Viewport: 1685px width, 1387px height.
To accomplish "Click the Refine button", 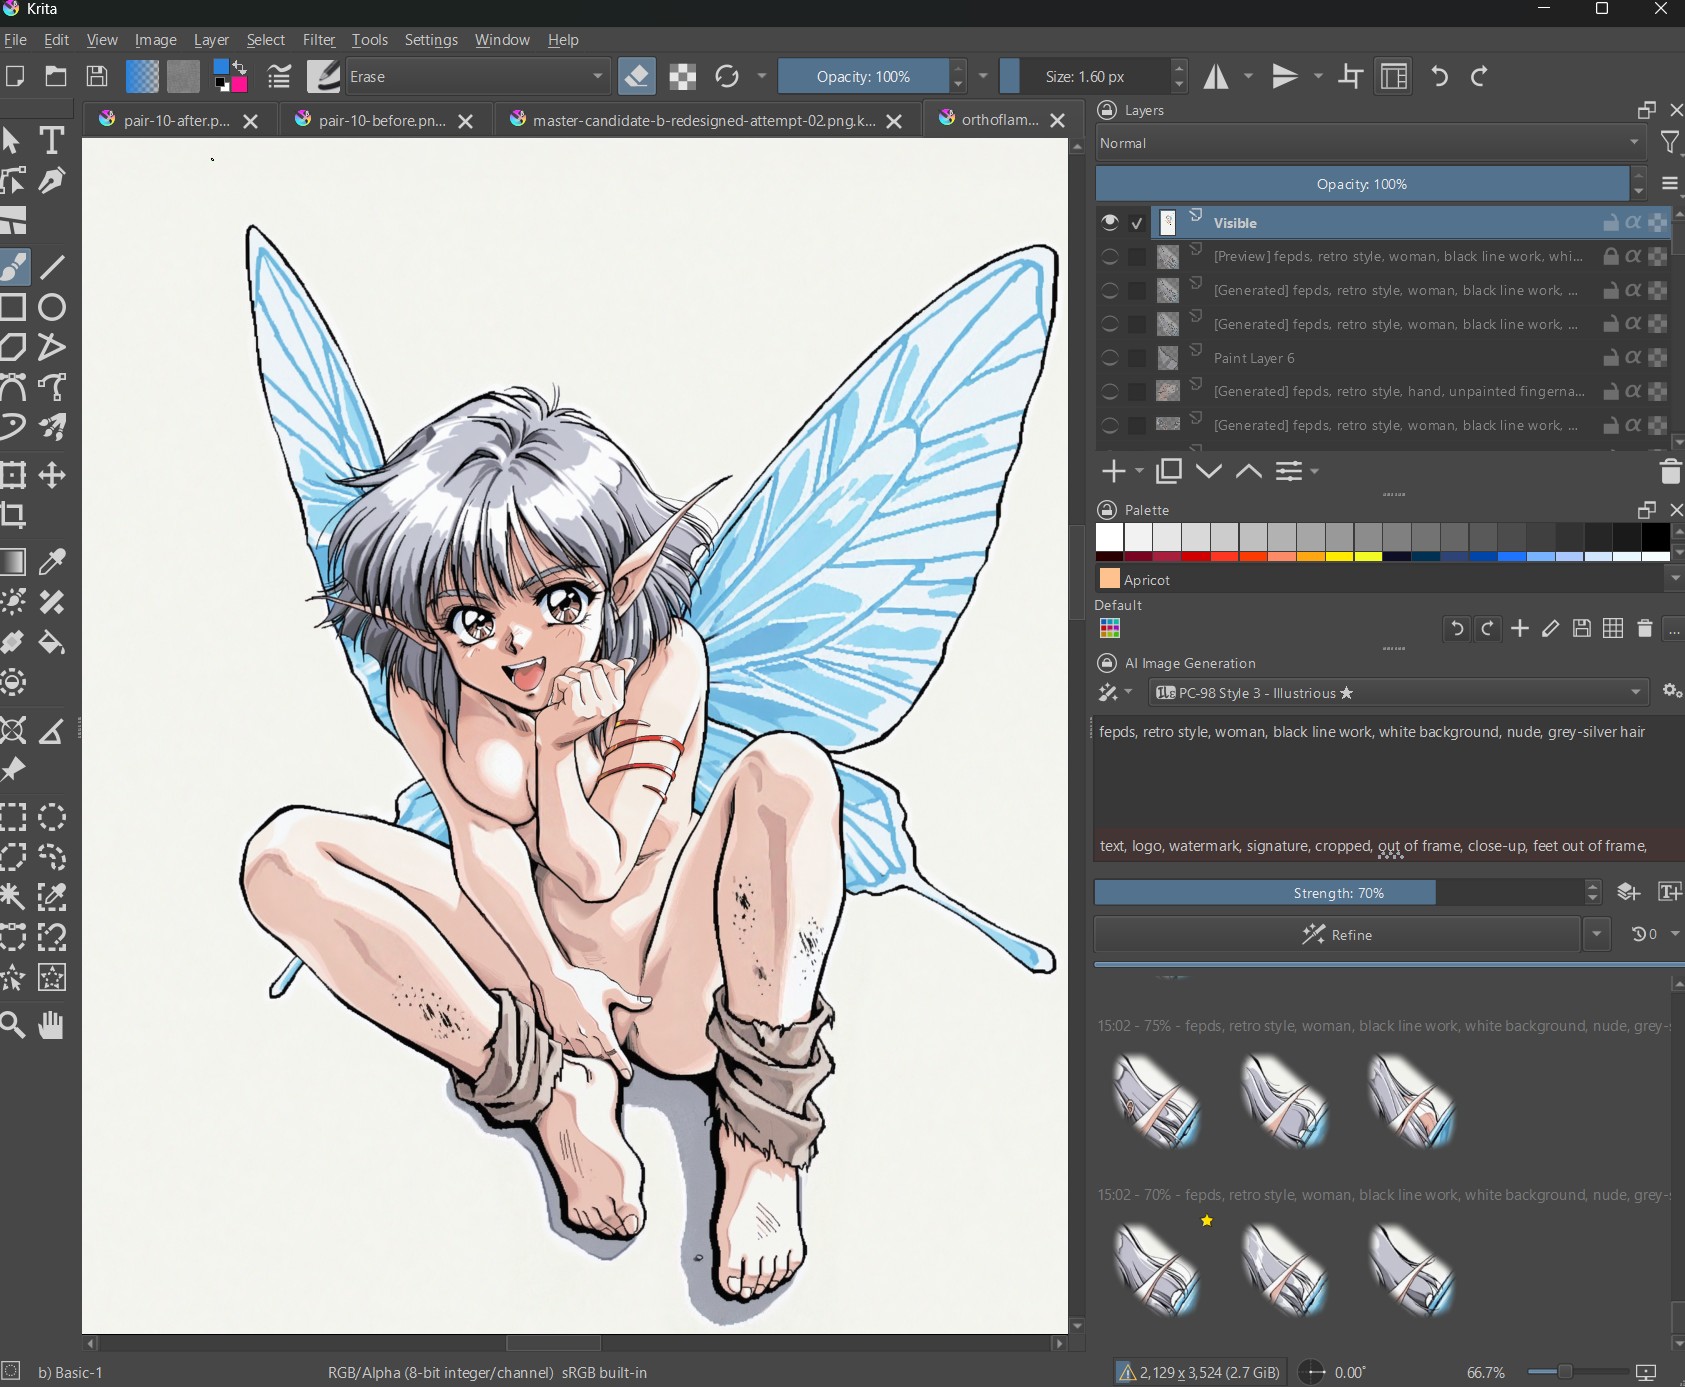I will pyautogui.click(x=1337, y=934).
